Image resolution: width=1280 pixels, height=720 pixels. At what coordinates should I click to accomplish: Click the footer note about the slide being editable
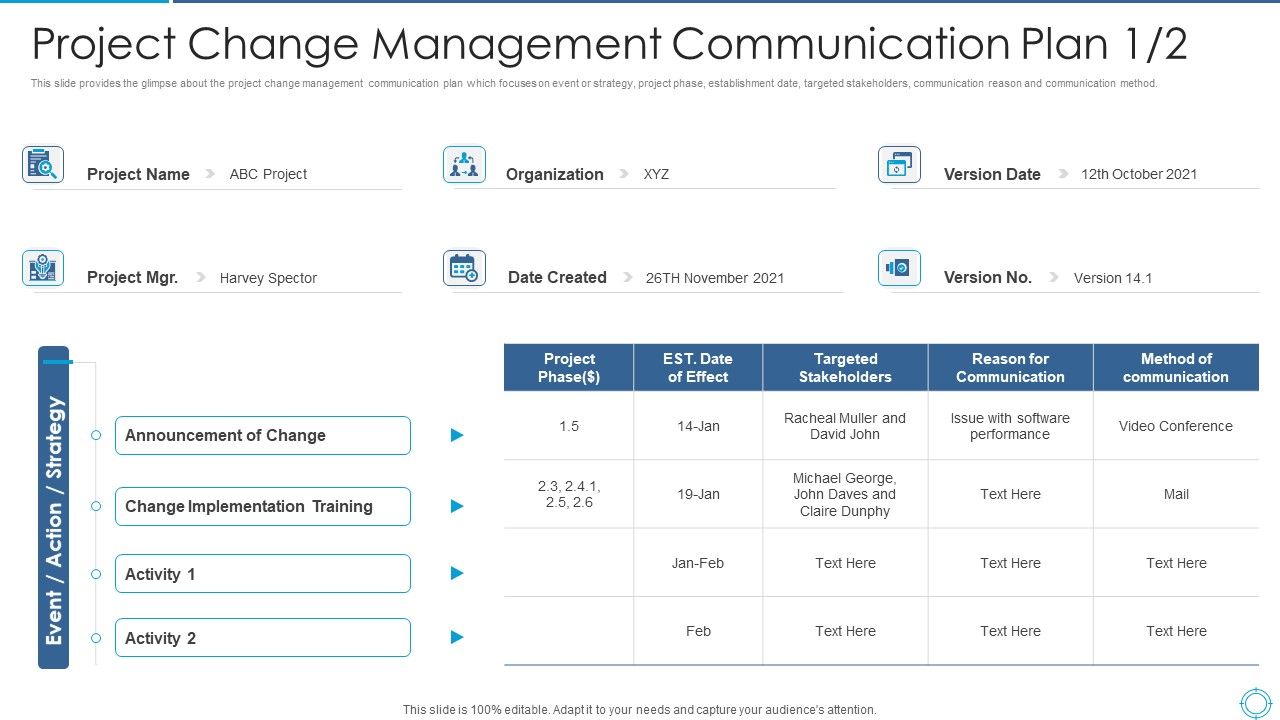[640, 710]
